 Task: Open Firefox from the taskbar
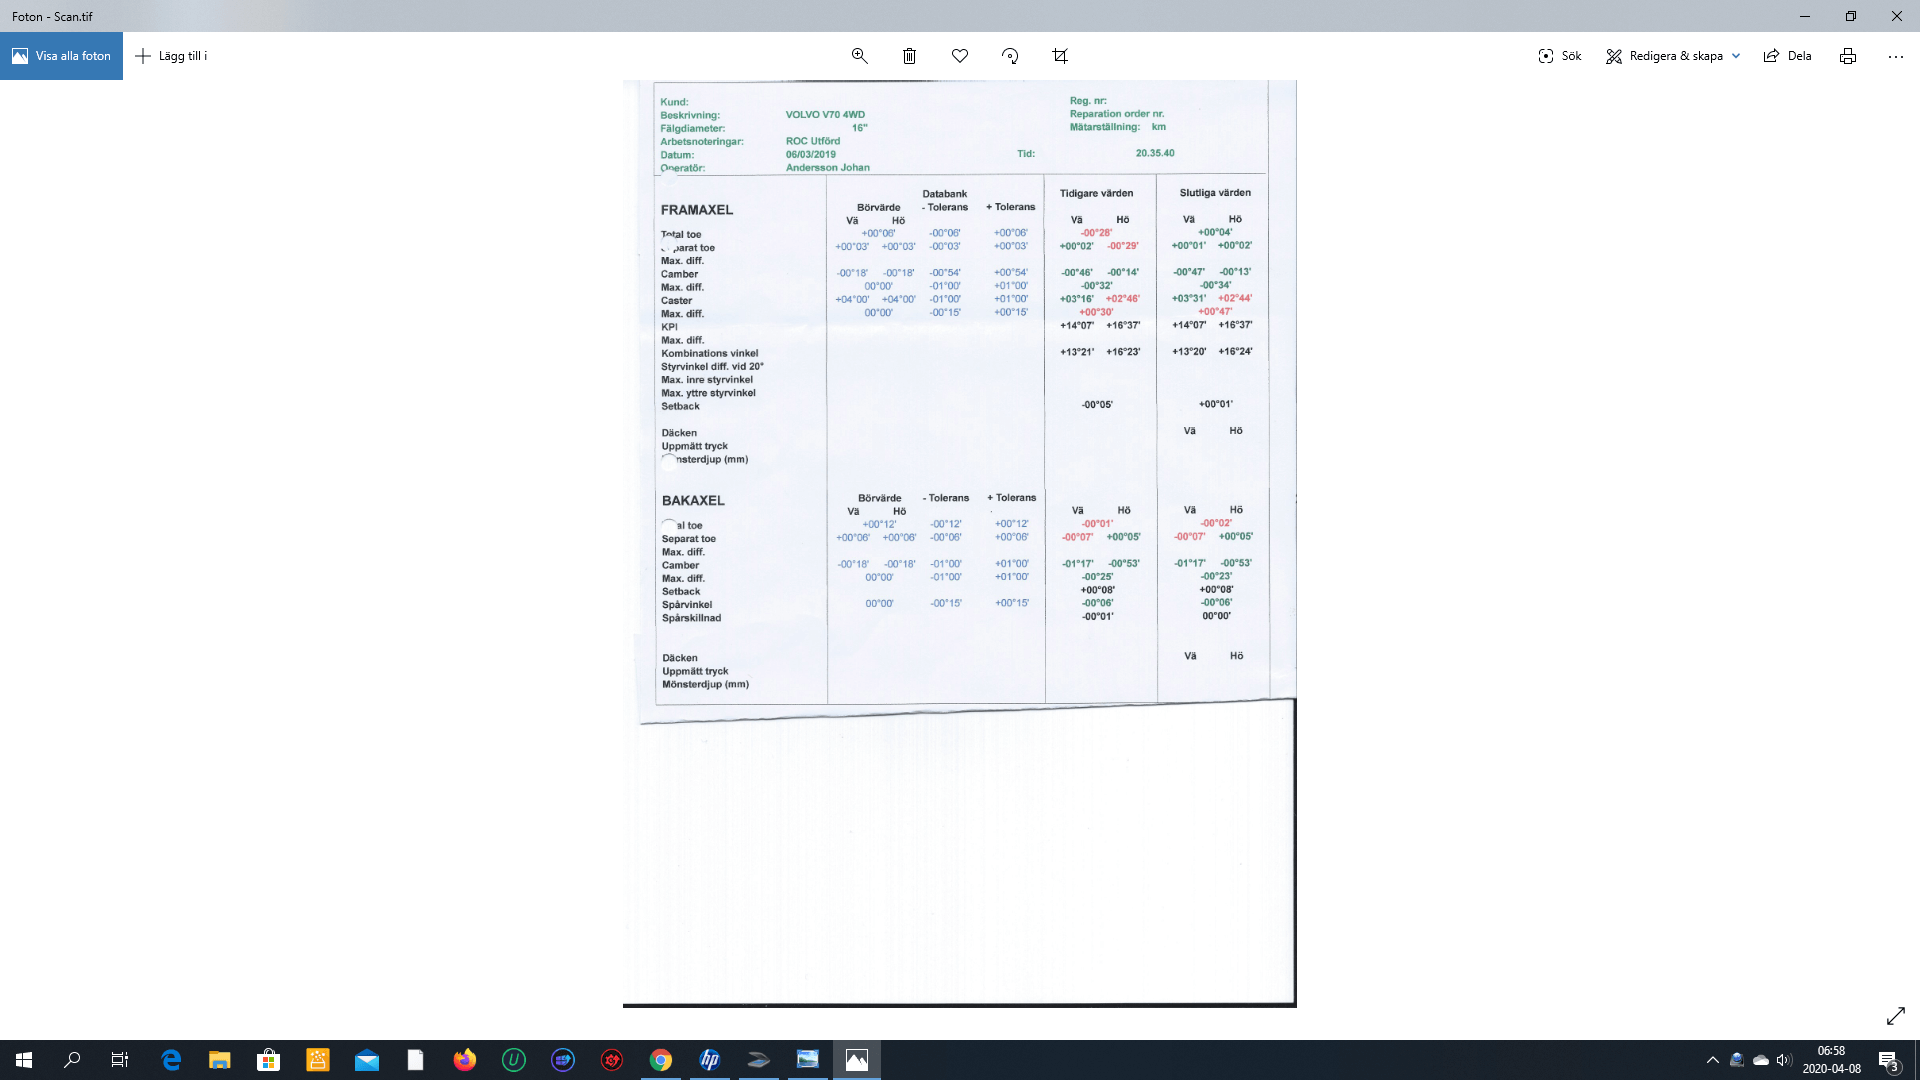pos(465,1060)
